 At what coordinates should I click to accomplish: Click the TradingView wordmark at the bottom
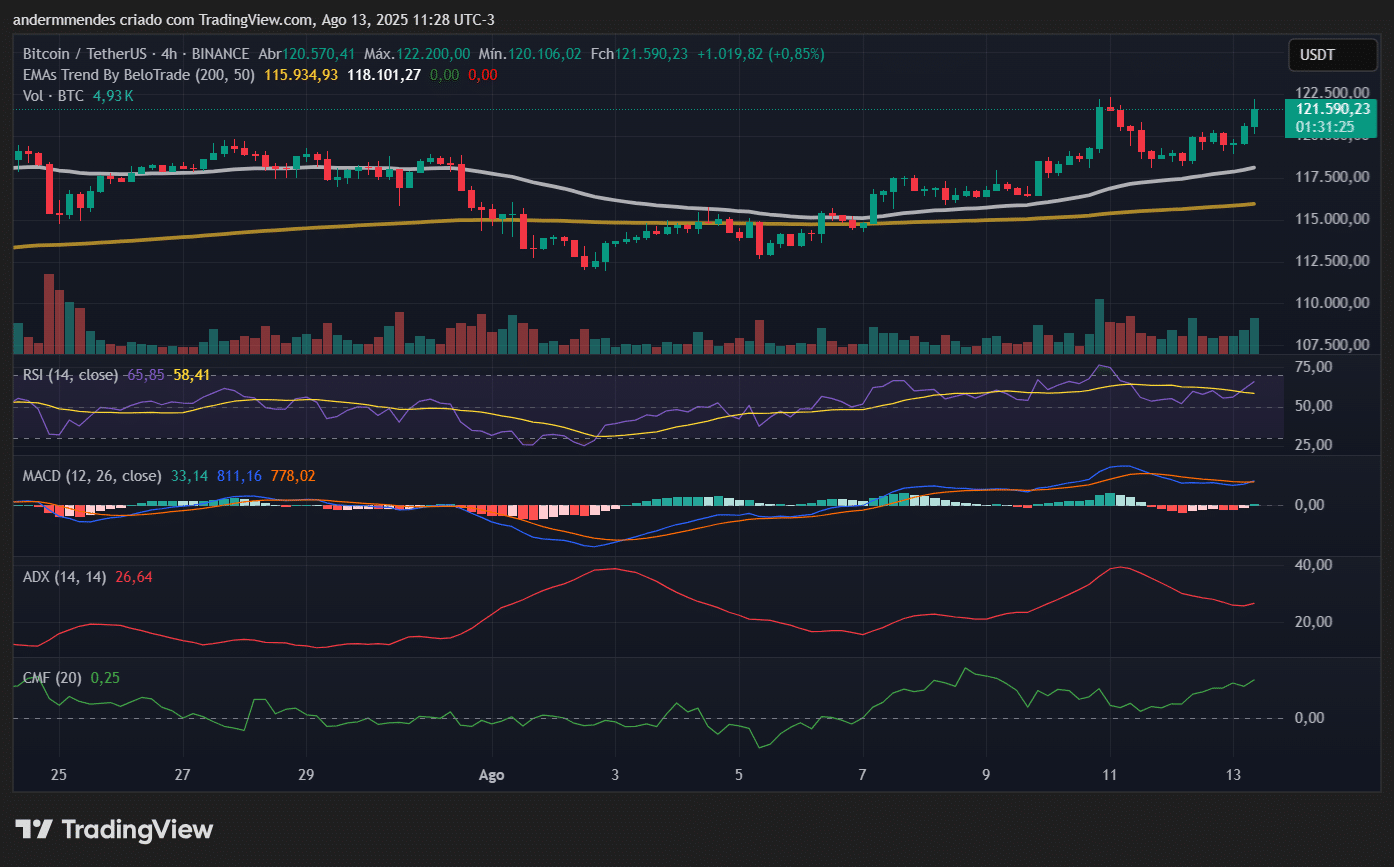pyautogui.click(x=138, y=828)
